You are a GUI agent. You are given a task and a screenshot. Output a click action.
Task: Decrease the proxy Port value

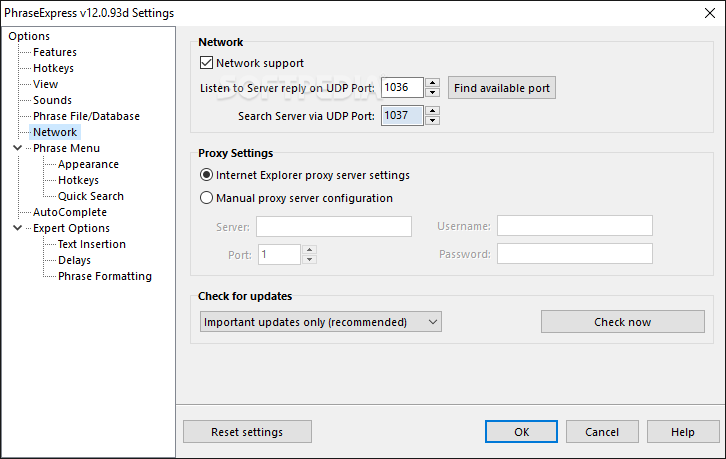[309, 259]
